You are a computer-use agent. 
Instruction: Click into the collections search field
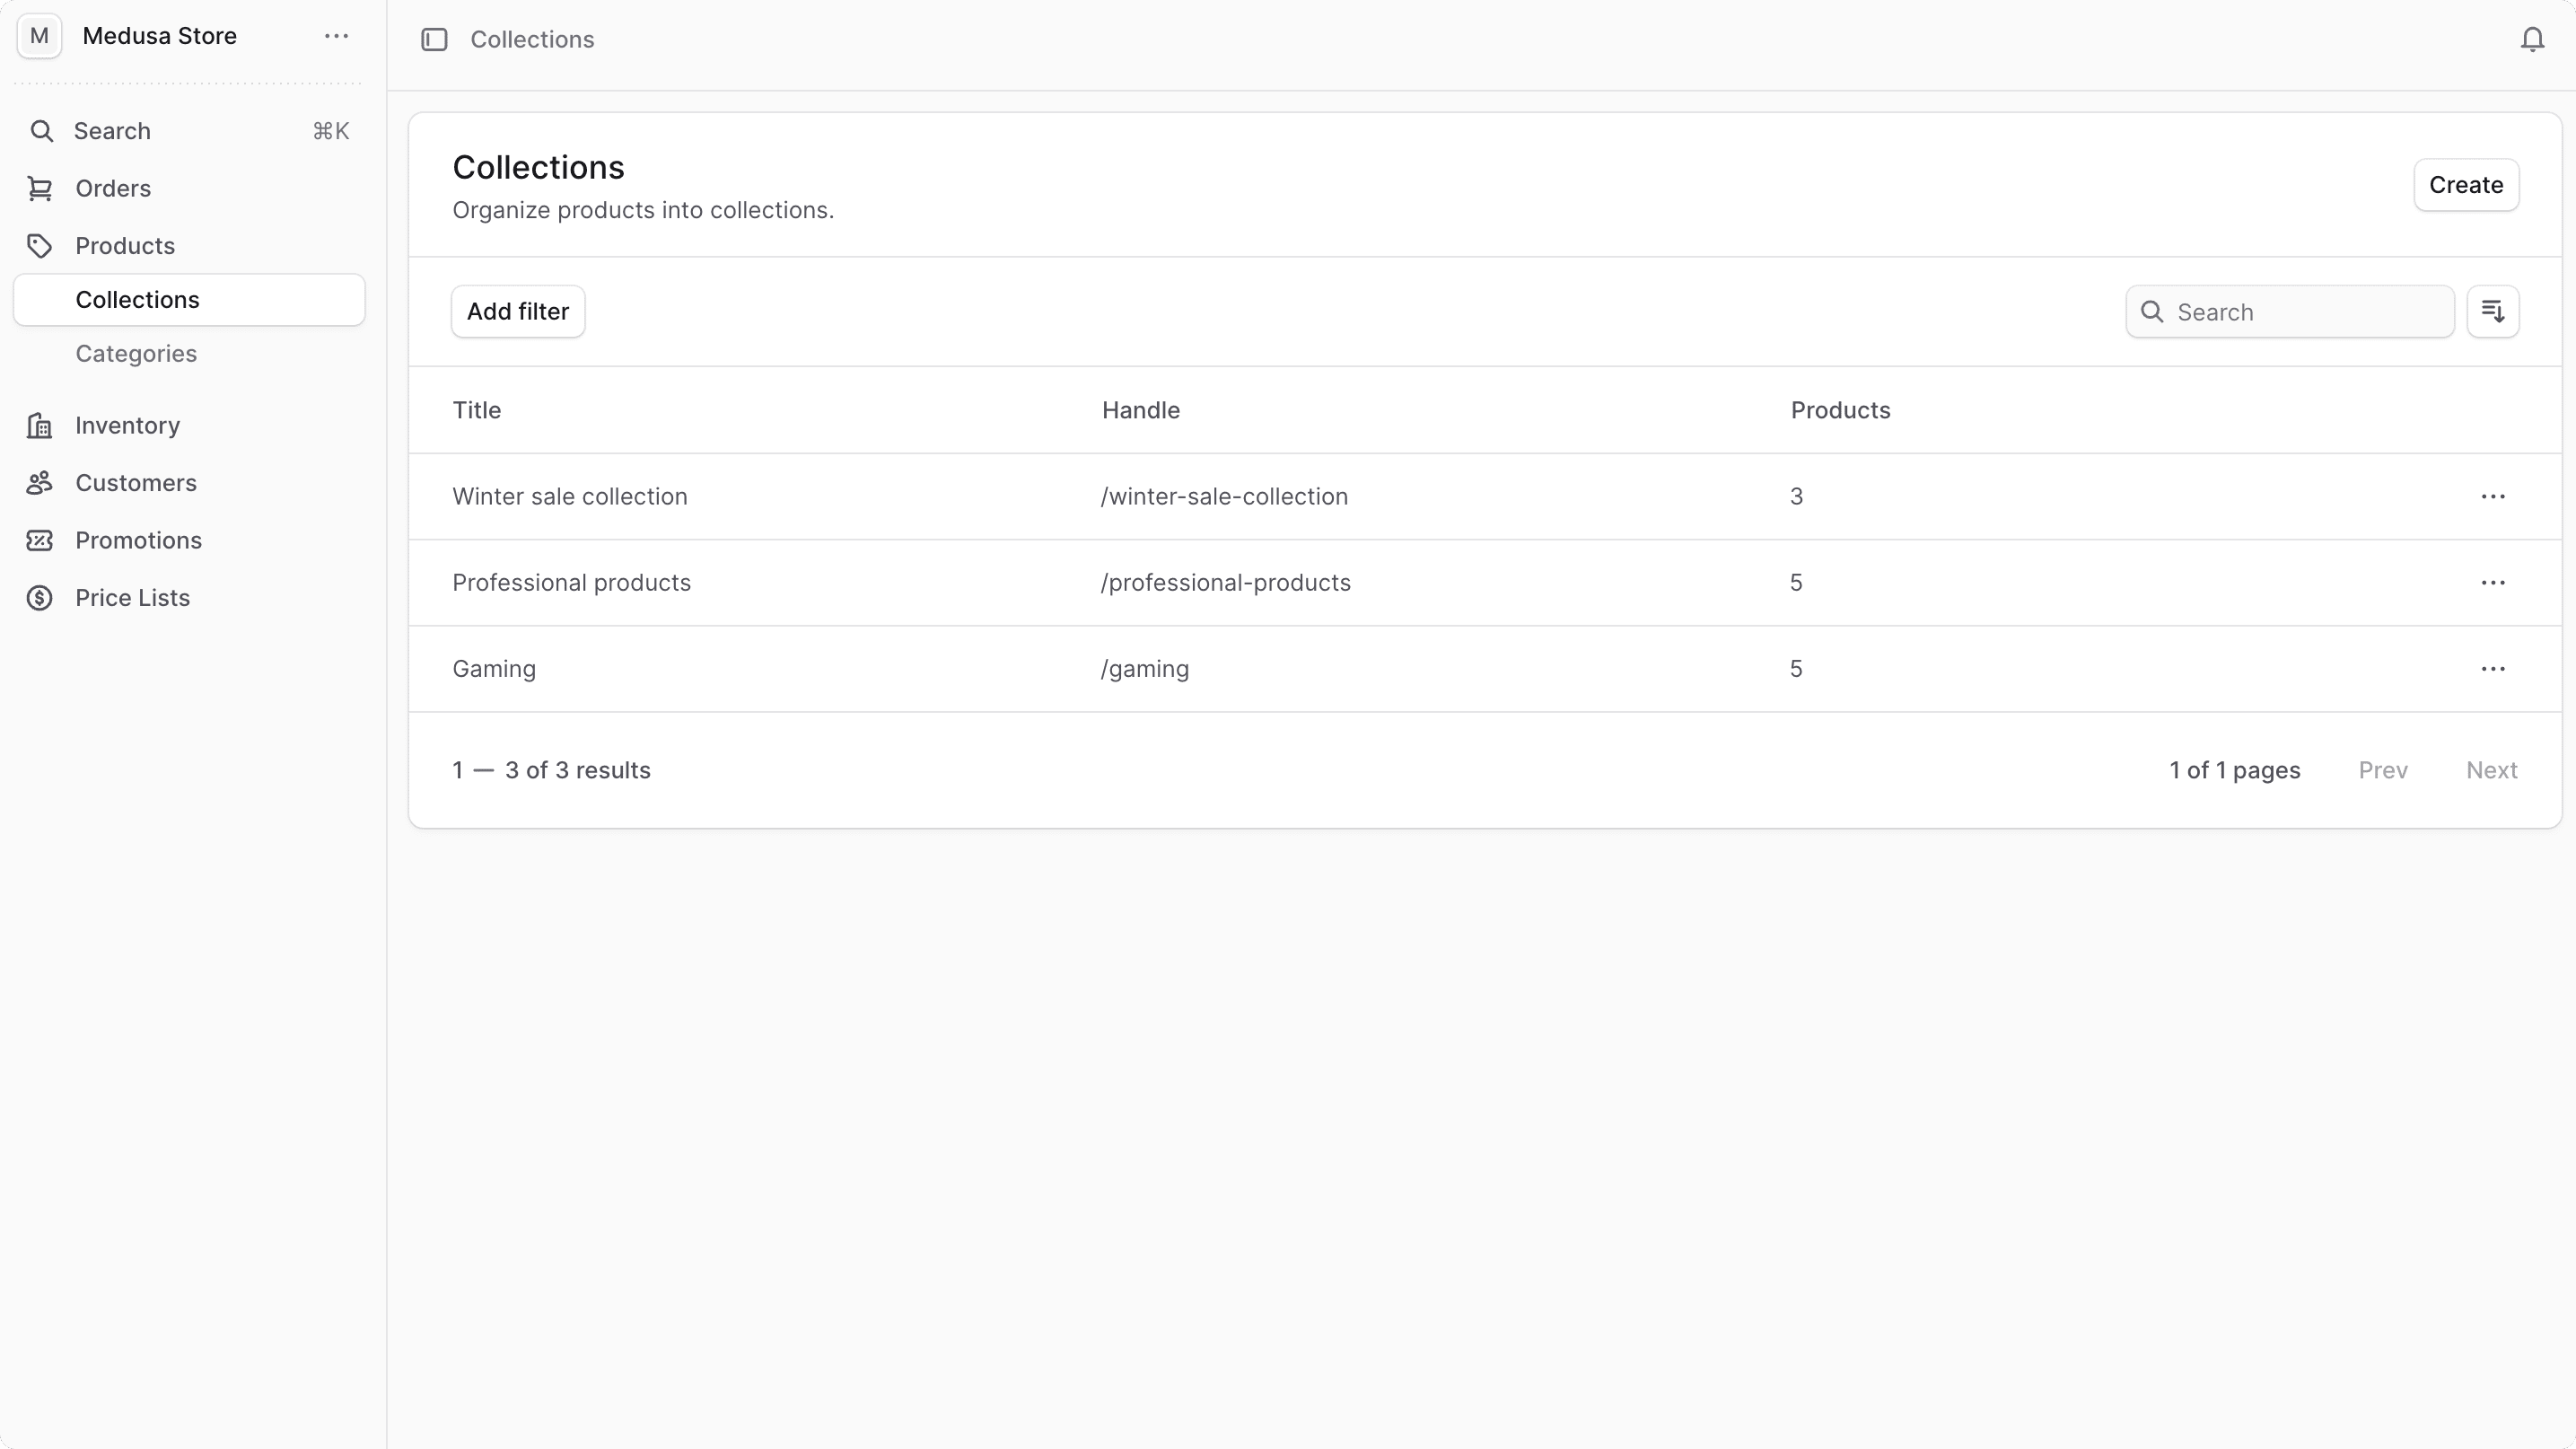click(2290, 311)
